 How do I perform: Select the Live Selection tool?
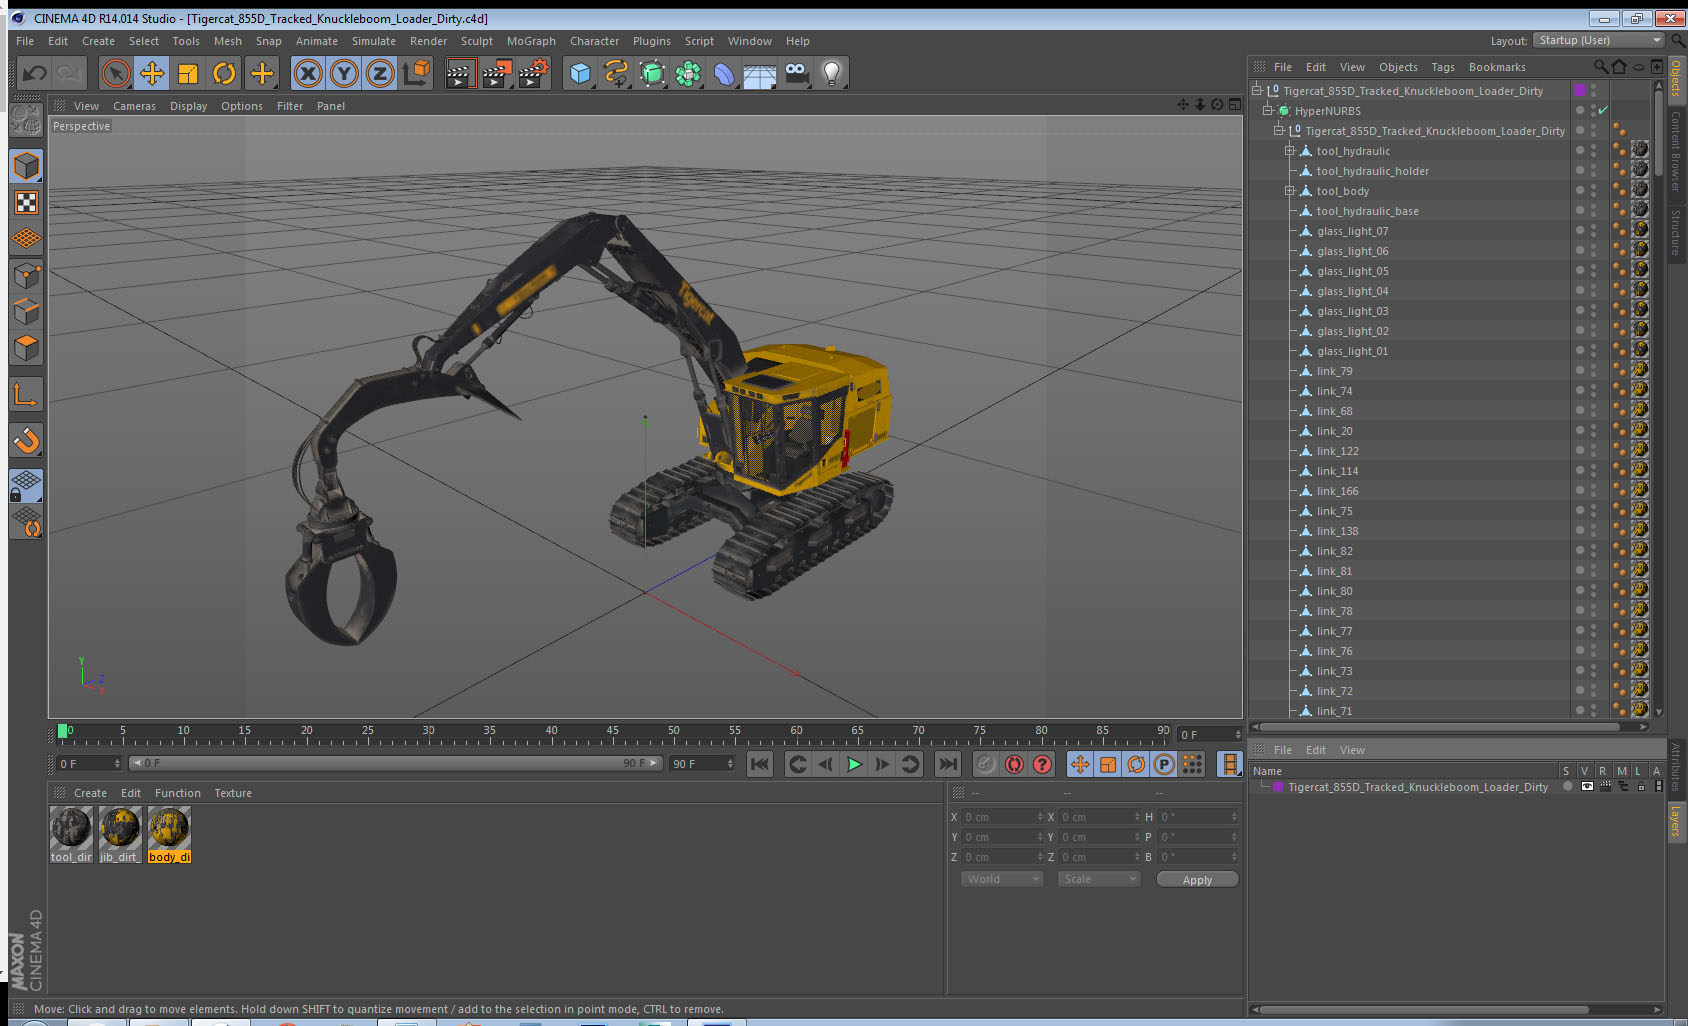coord(116,73)
